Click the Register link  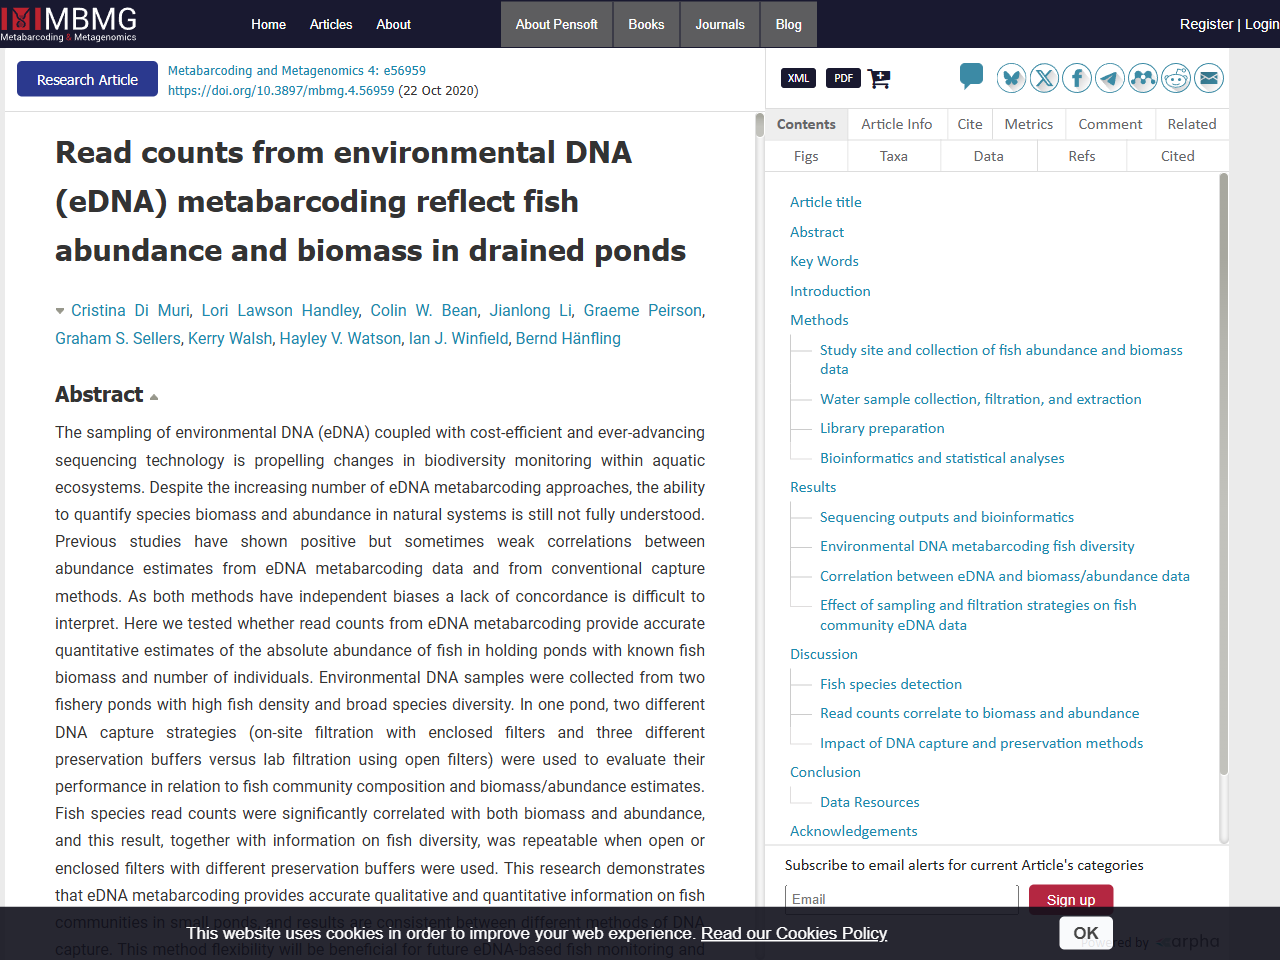point(1206,24)
